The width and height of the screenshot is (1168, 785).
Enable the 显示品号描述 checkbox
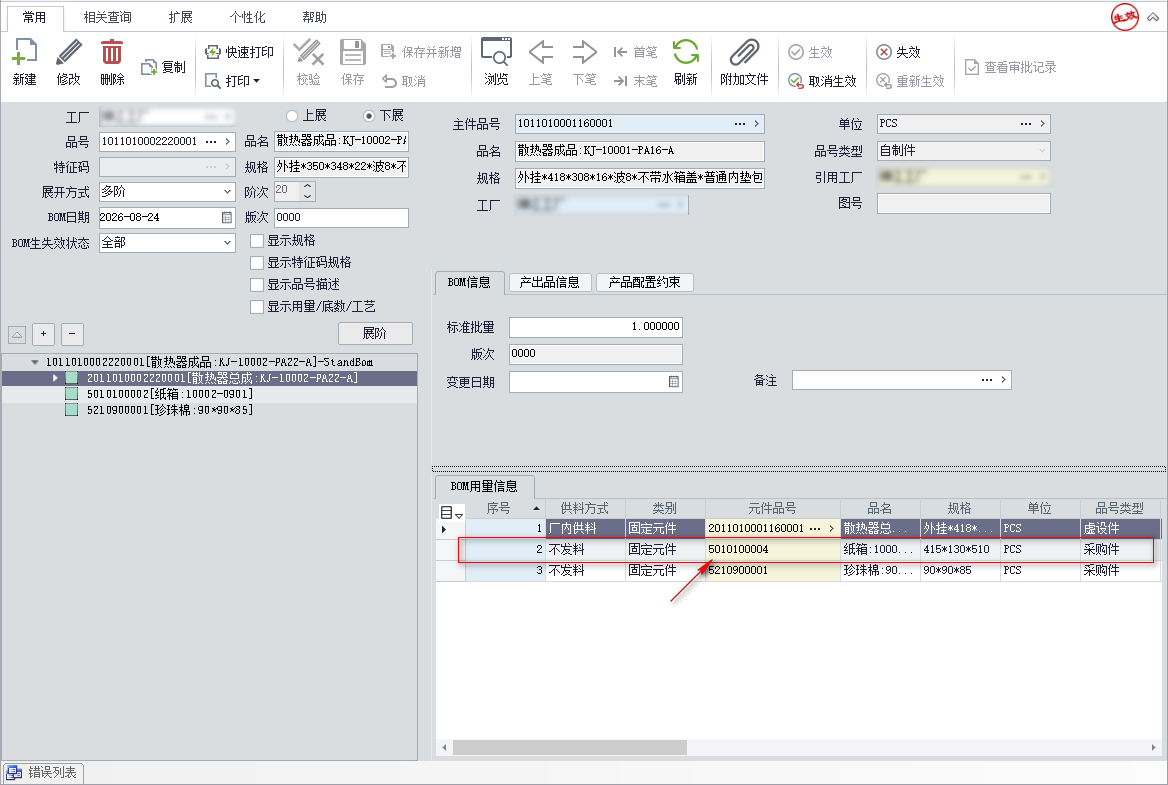point(257,285)
